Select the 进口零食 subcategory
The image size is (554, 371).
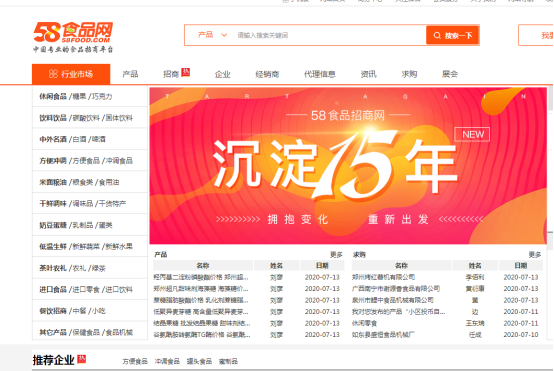(x=86, y=290)
